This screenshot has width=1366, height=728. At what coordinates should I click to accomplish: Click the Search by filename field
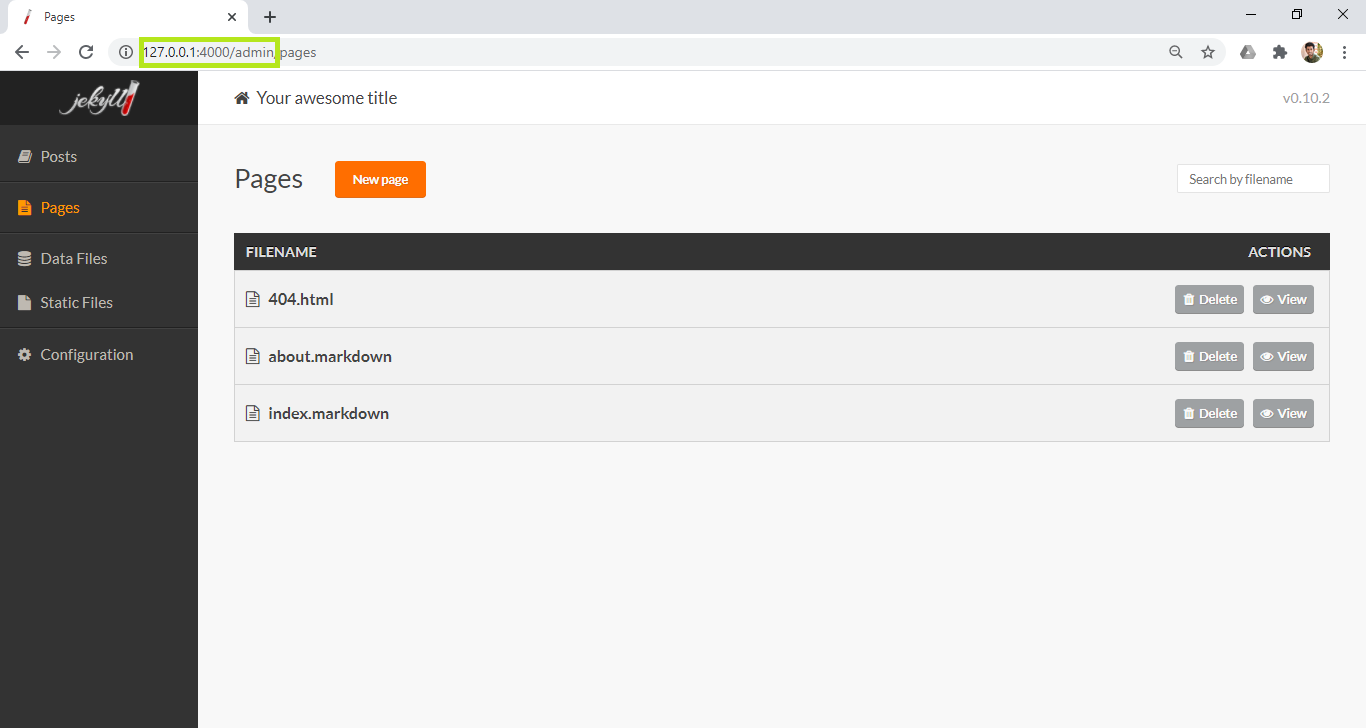coord(1253,179)
